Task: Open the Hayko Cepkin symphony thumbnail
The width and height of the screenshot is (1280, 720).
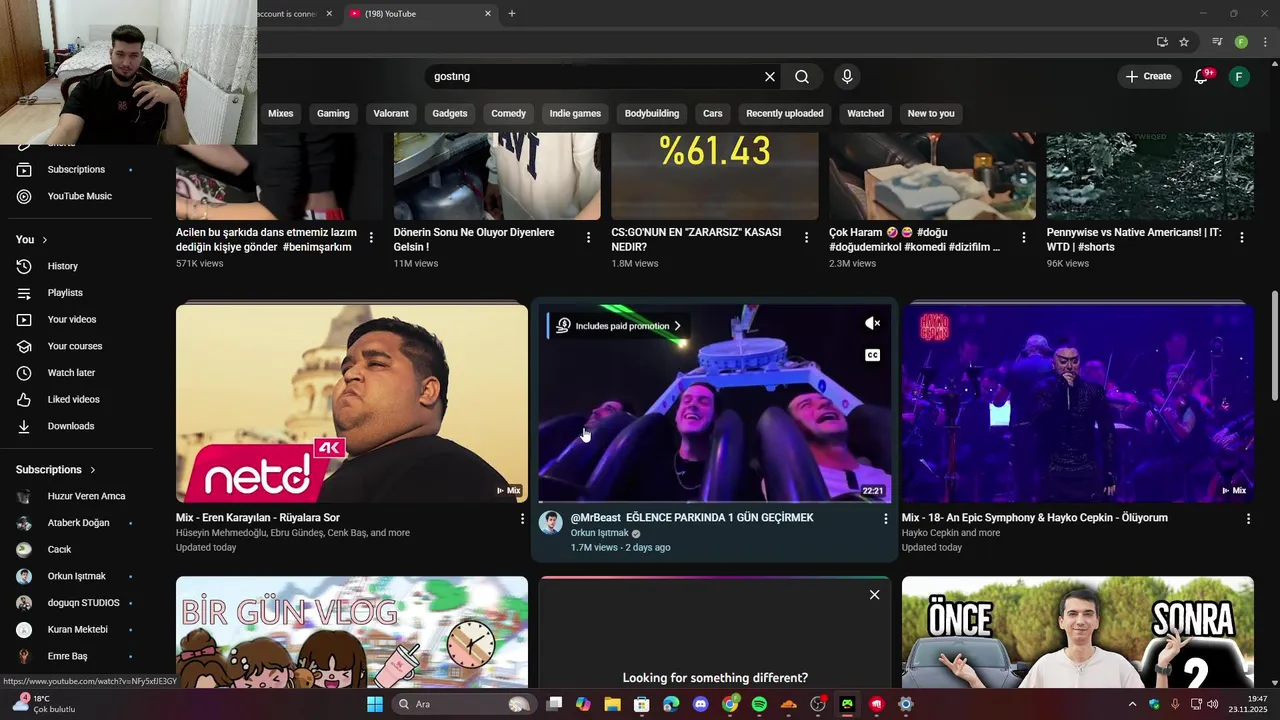Action: tap(1078, 403)
